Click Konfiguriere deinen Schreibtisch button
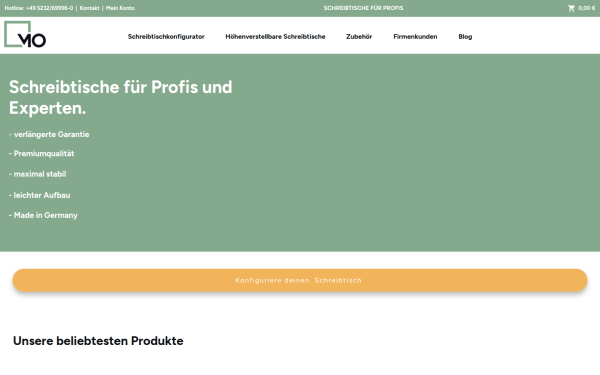 click(x=300, y=280)
